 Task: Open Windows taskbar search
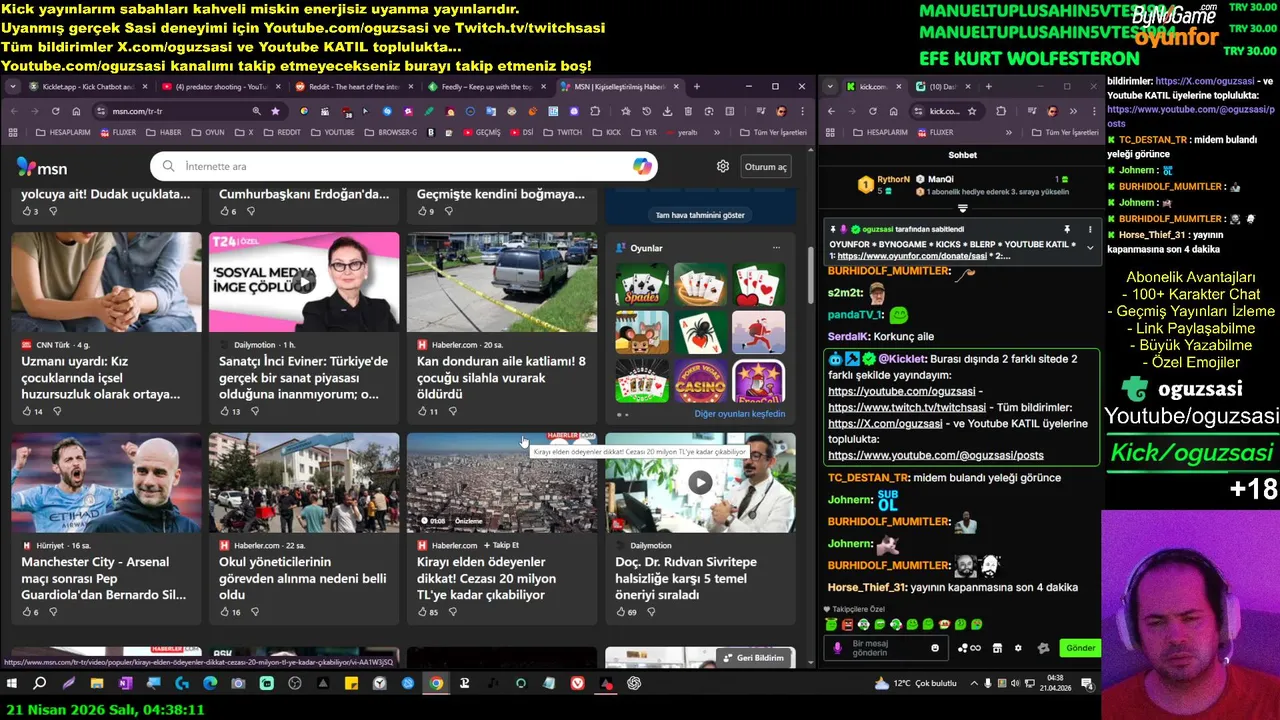click(x=40, y=684)
